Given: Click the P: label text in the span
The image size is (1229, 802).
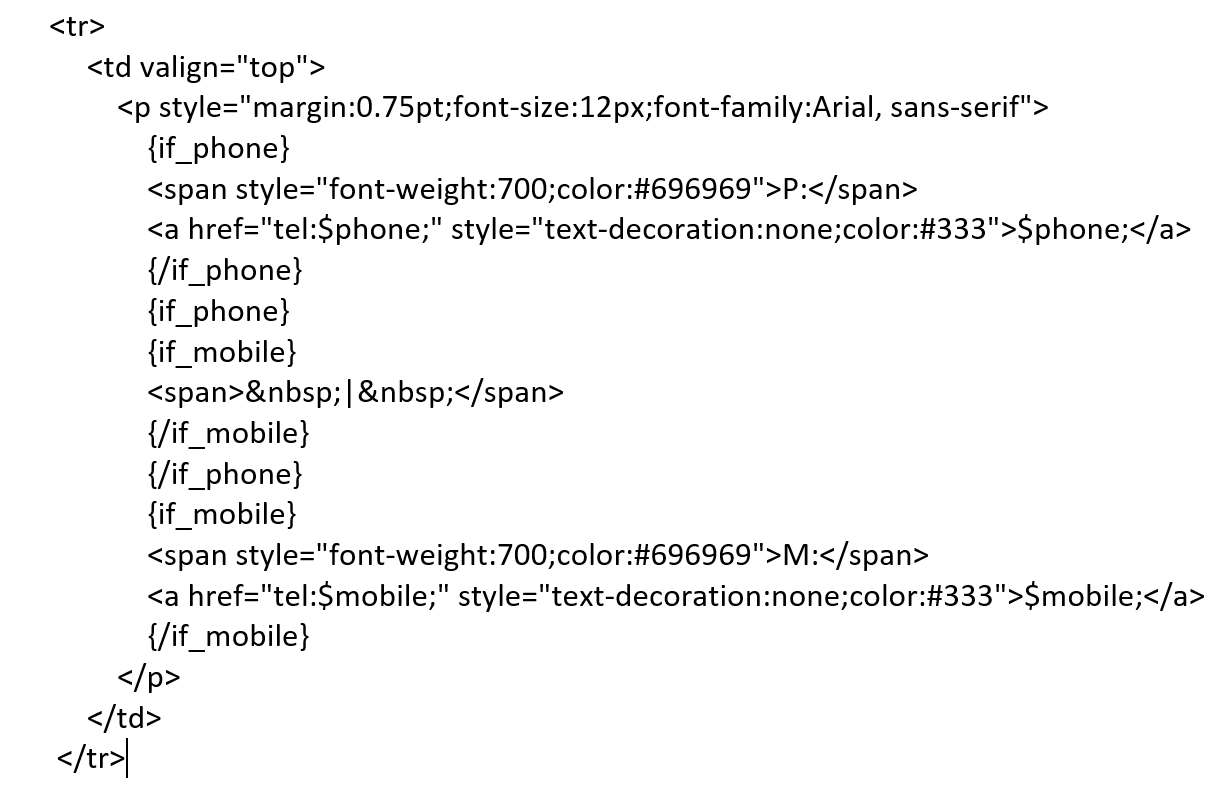Looking at the screenshot, I should pos(794,189).
